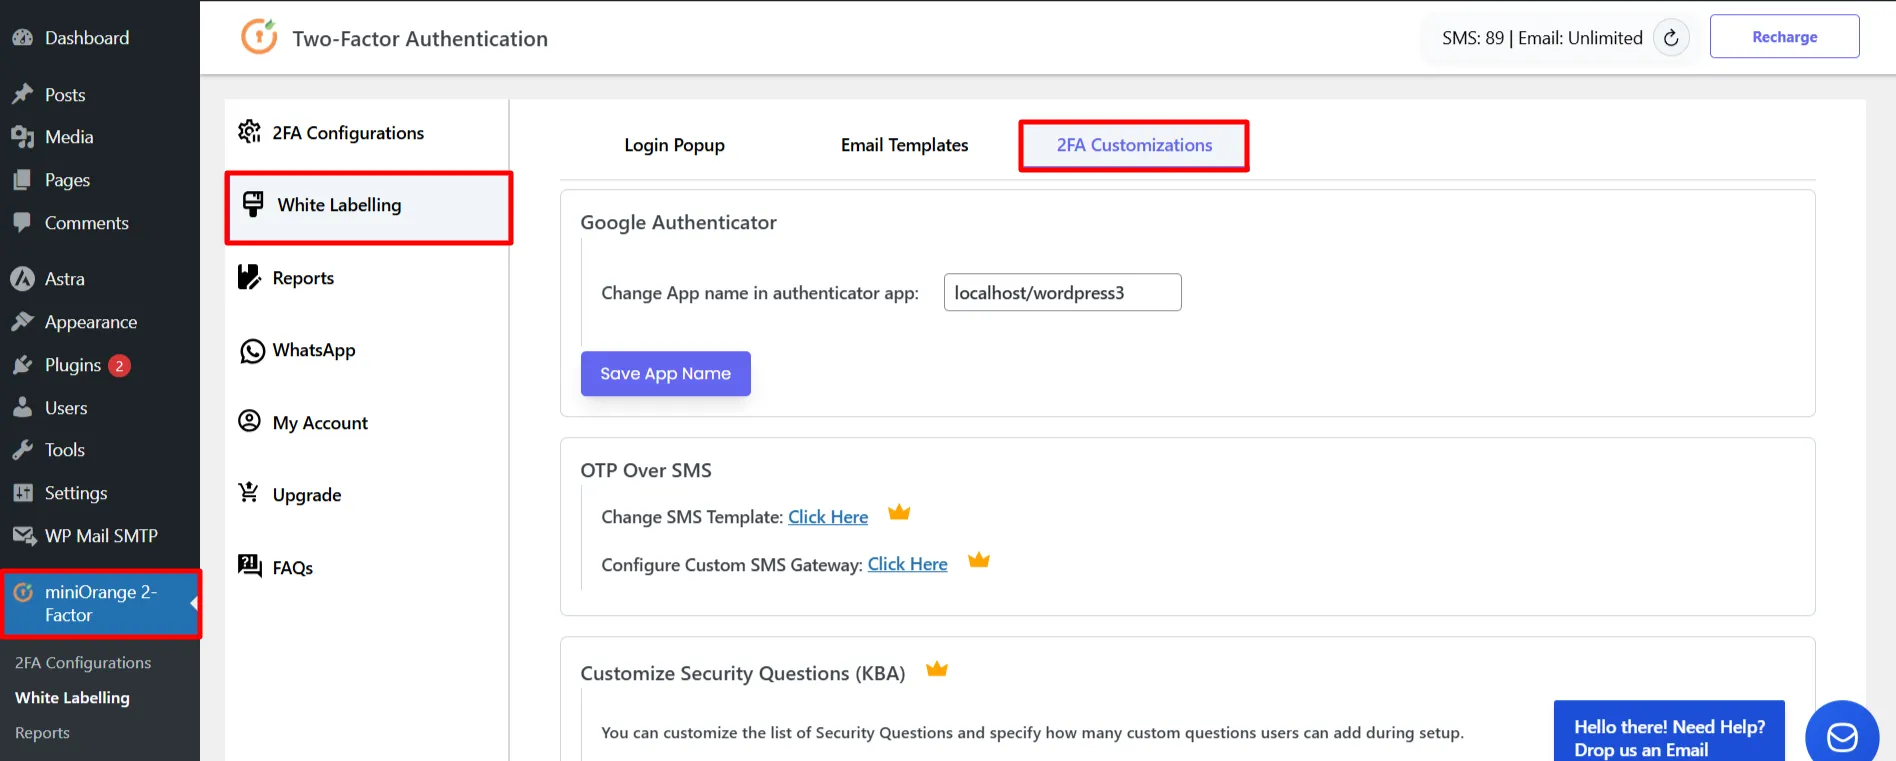Refresh SMS and email balance
Screen dimensions: 1896x761
pyautogui.click(x=1671, y=38)
